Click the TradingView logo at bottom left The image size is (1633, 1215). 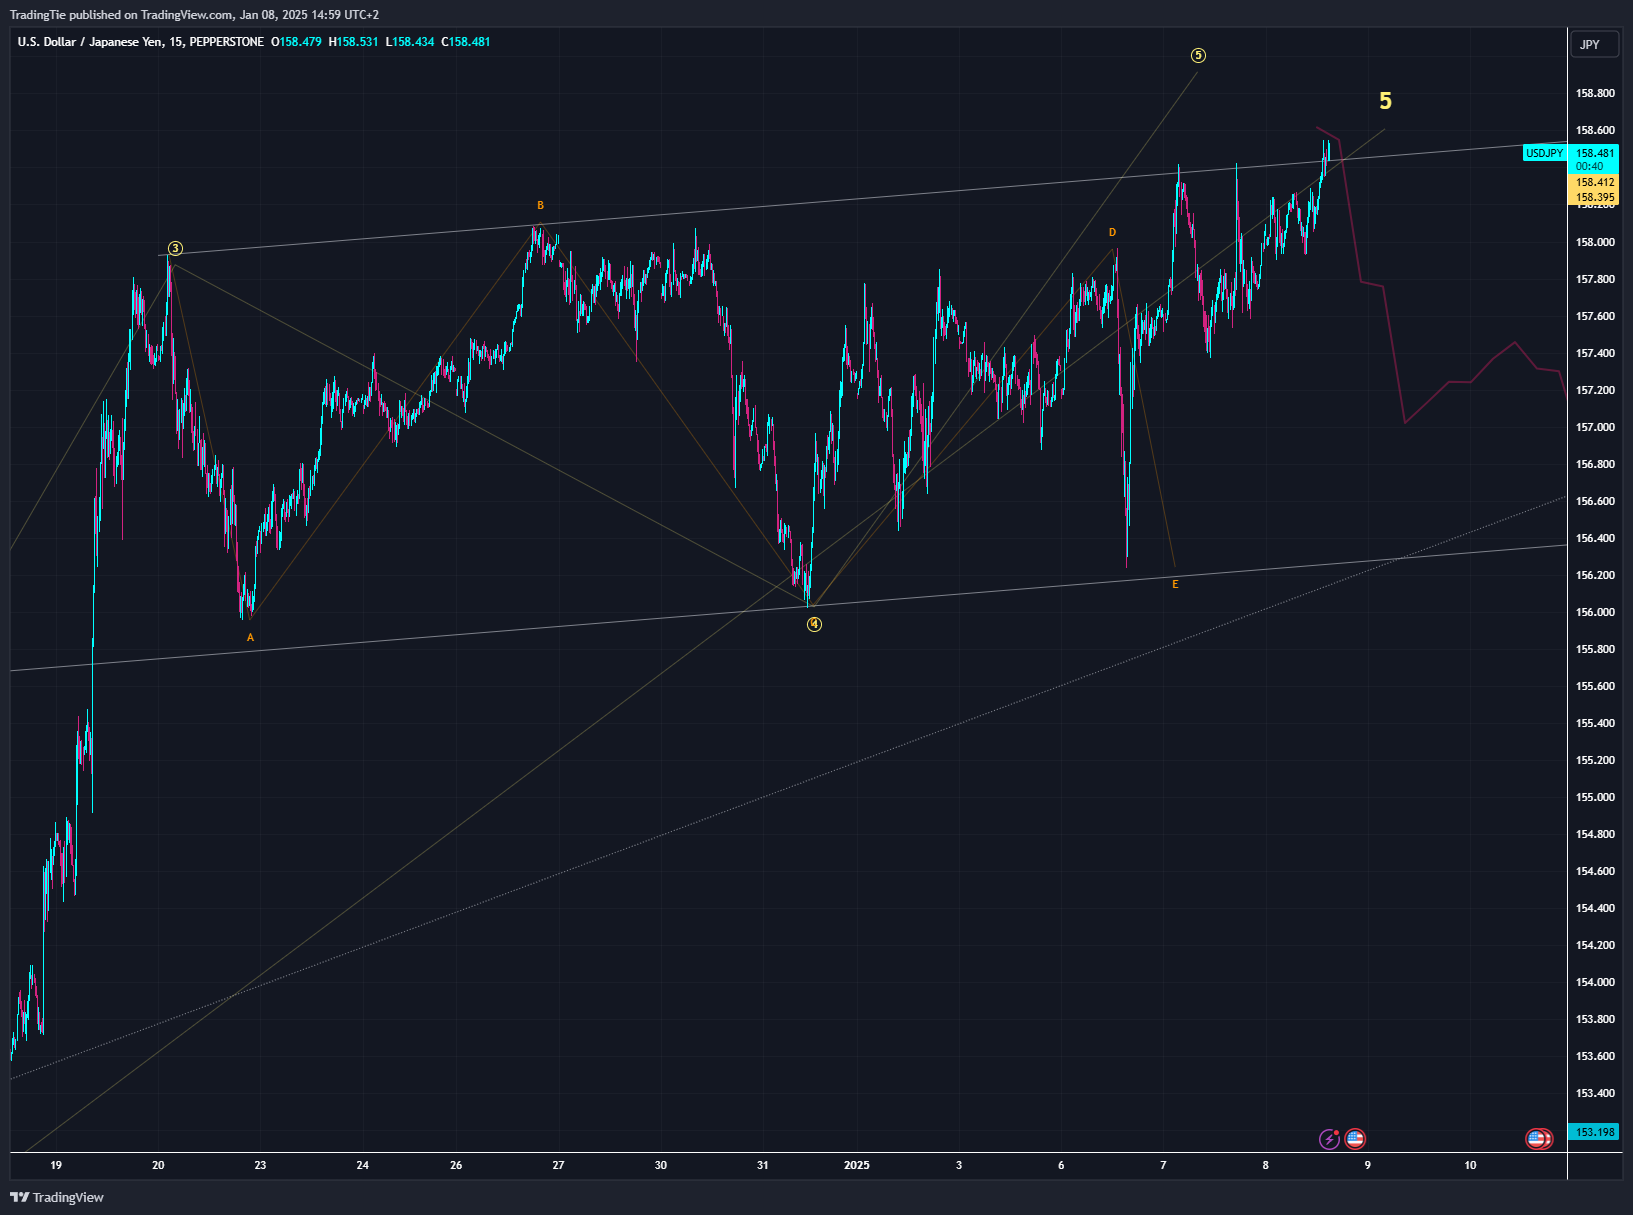click(x=57, y=1197)
